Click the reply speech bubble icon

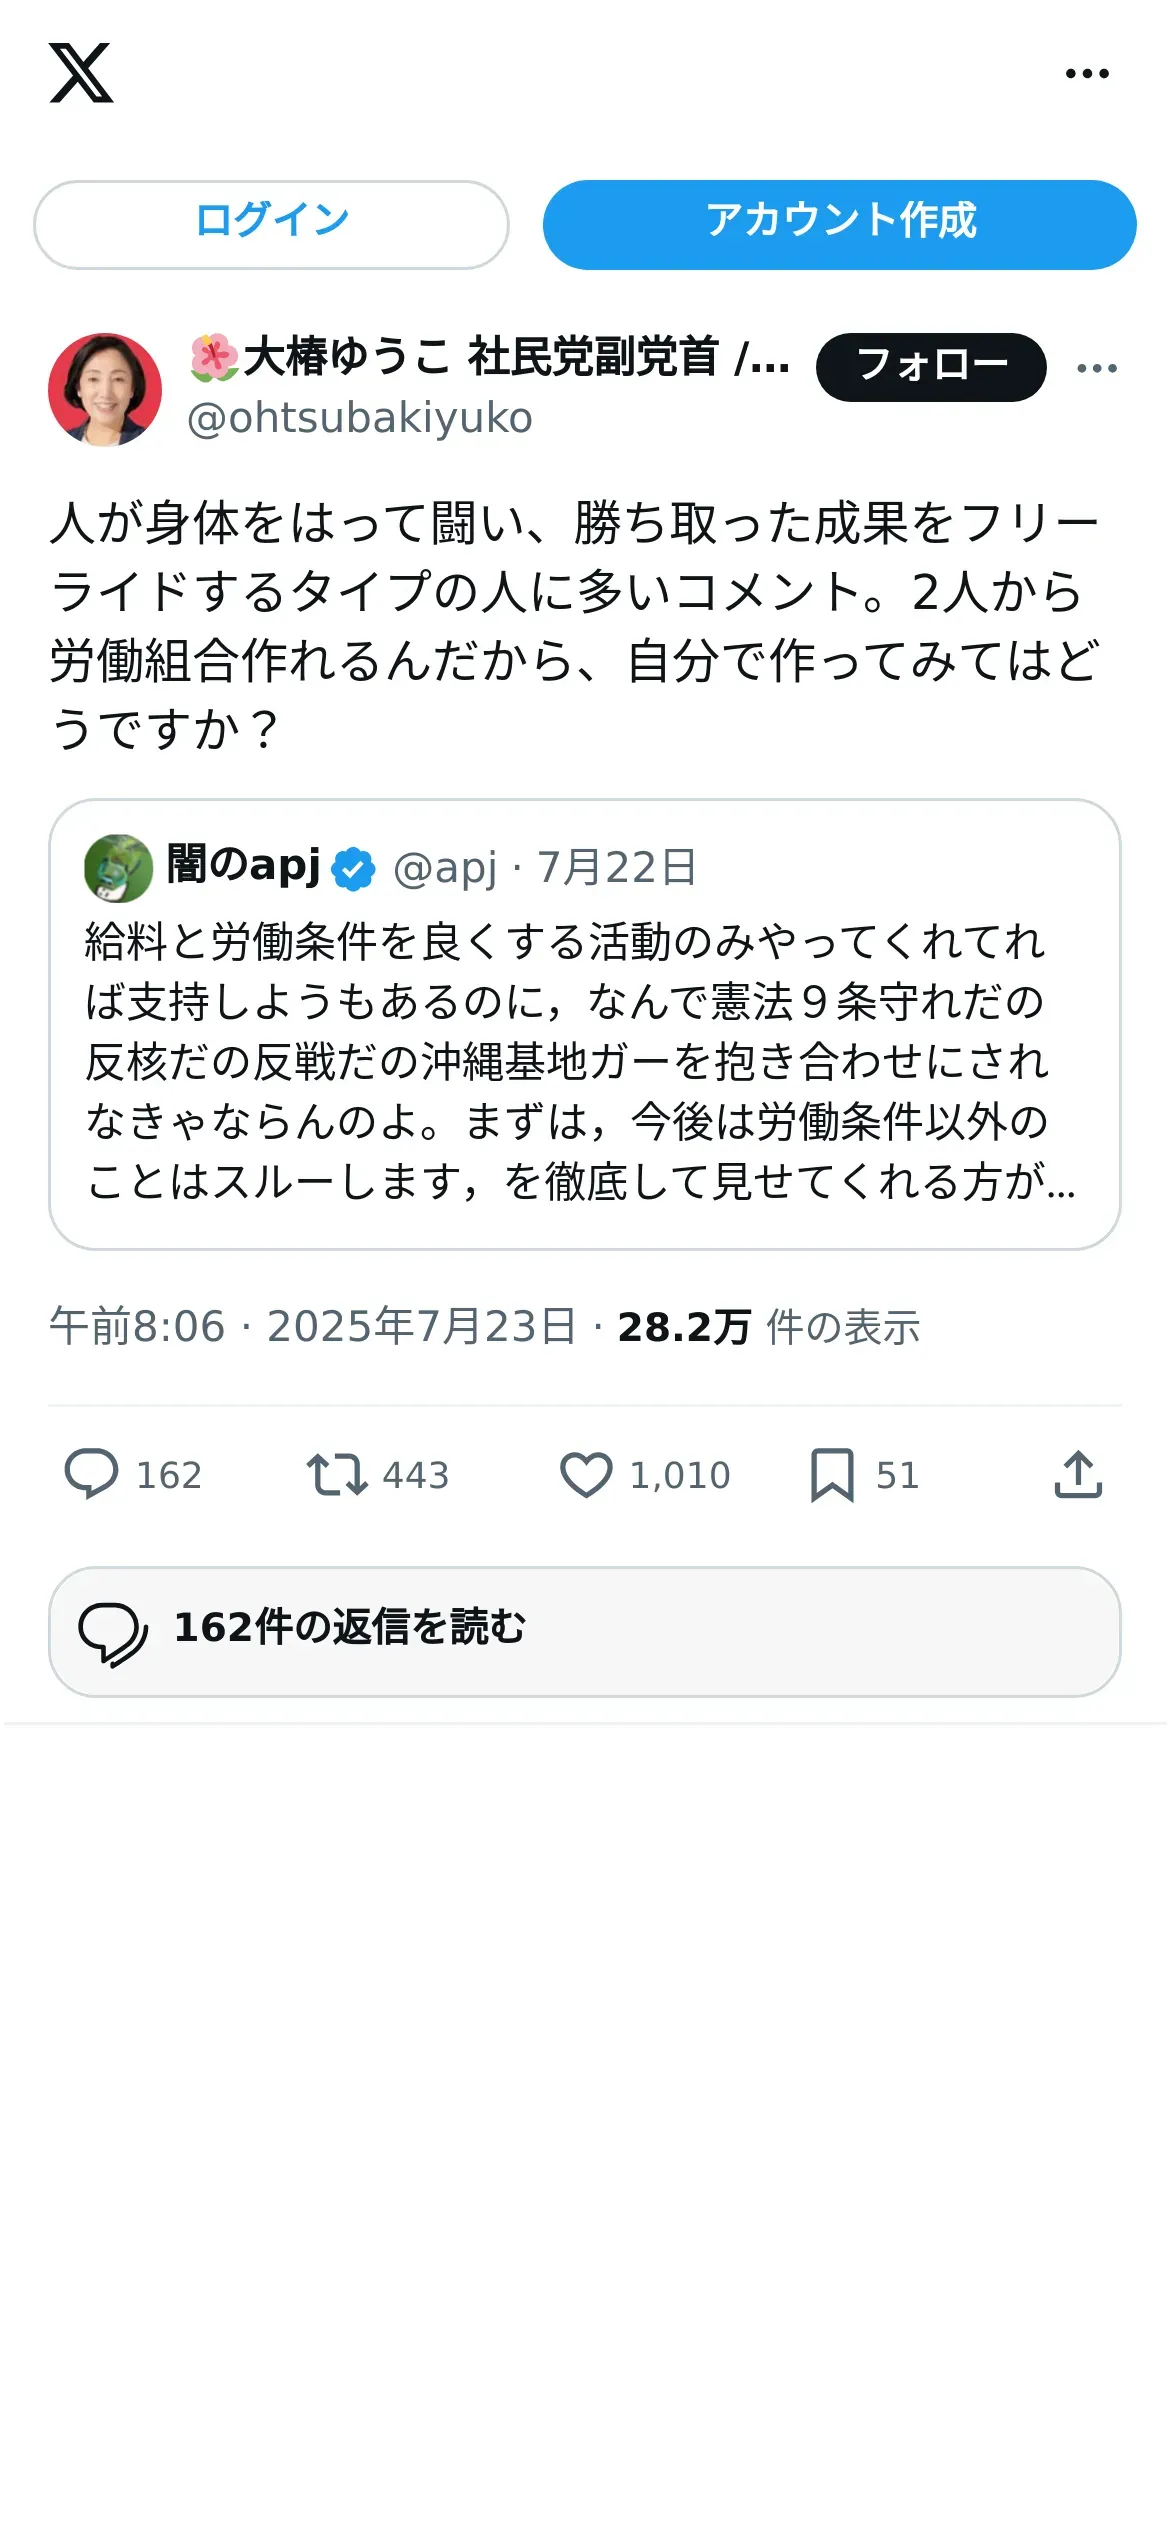pos(91,1475)
